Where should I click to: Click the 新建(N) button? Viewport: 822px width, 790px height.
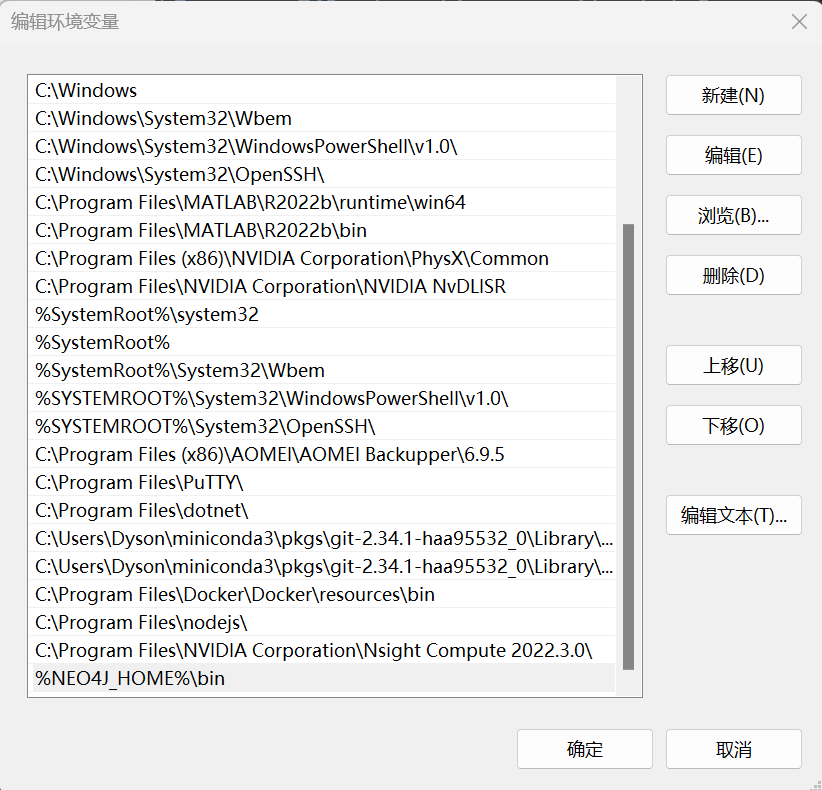tap(733, 95)
